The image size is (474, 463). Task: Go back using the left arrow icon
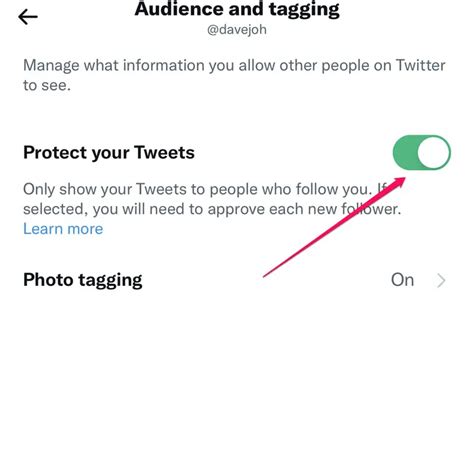(x=28, y=17)
